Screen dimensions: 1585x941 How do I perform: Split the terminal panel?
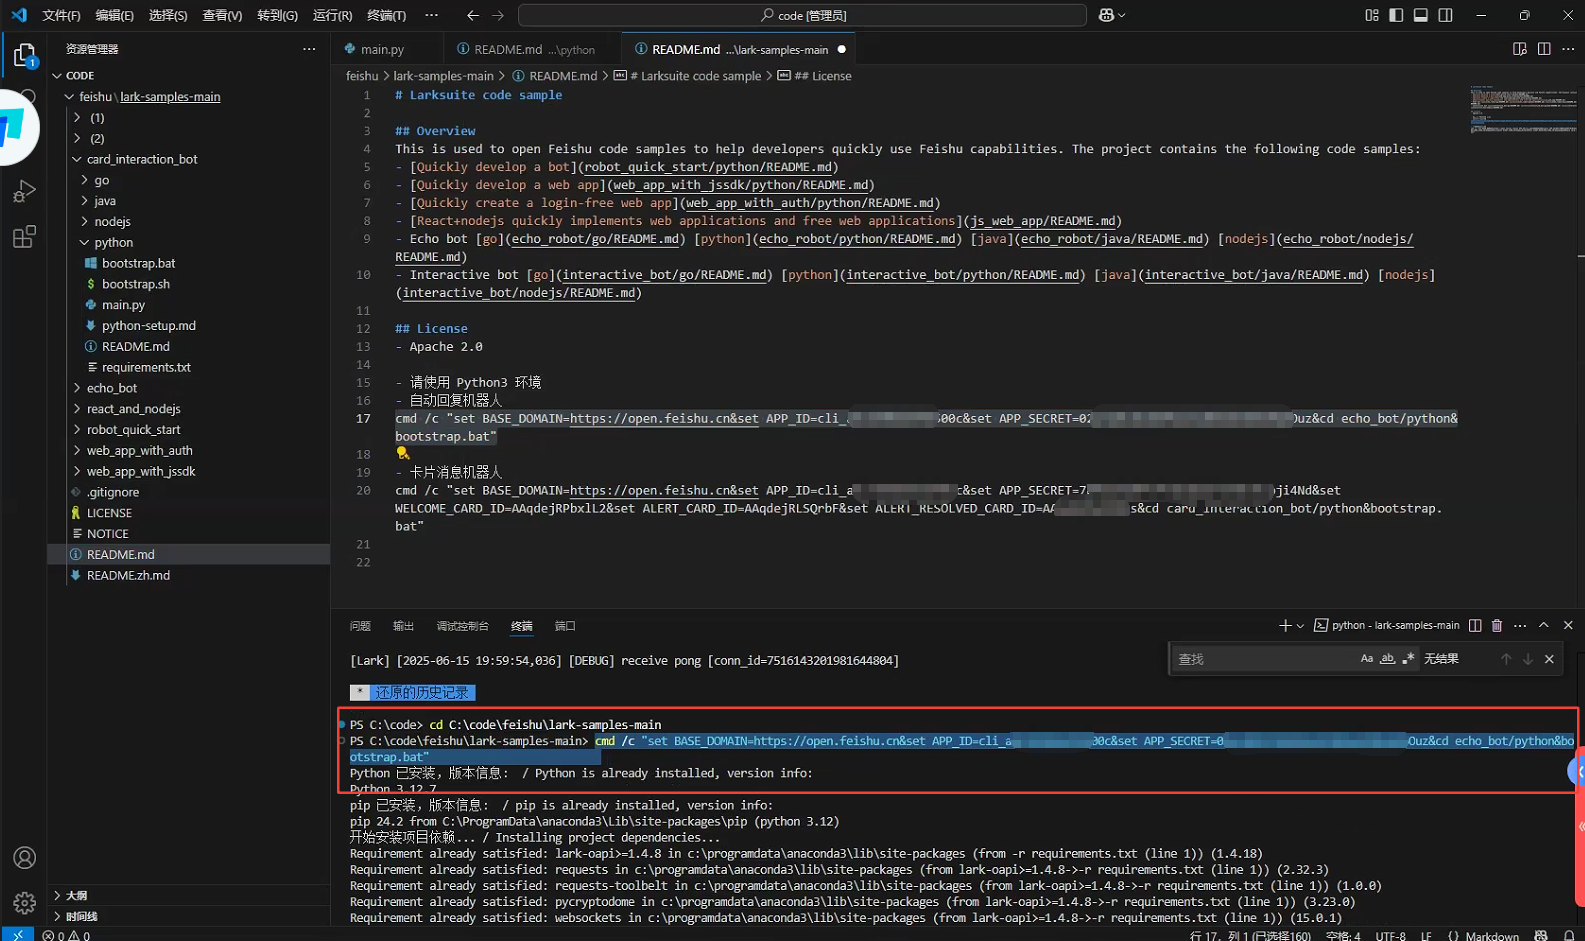tap(1475, 625)
